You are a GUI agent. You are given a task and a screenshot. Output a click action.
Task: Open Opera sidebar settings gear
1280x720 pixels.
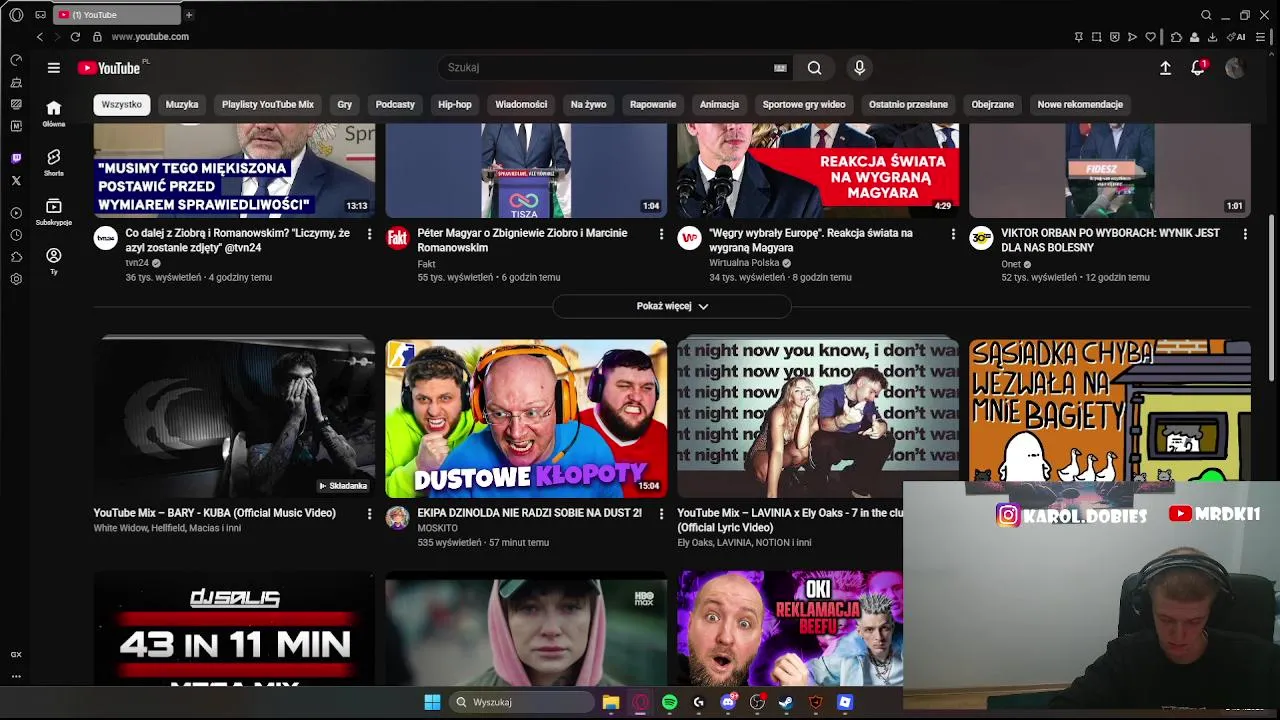click(16, 279)
